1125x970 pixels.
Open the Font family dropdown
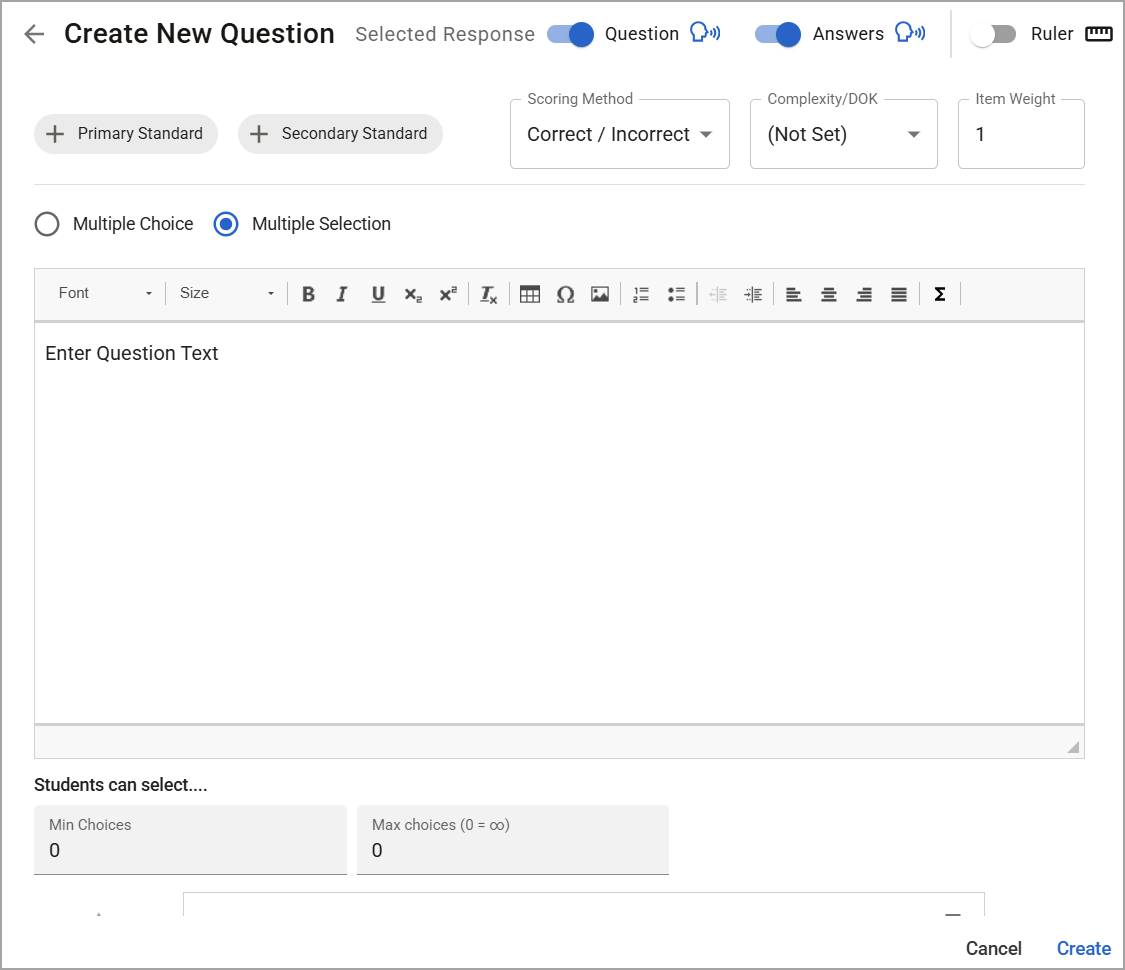pos(105,293)
